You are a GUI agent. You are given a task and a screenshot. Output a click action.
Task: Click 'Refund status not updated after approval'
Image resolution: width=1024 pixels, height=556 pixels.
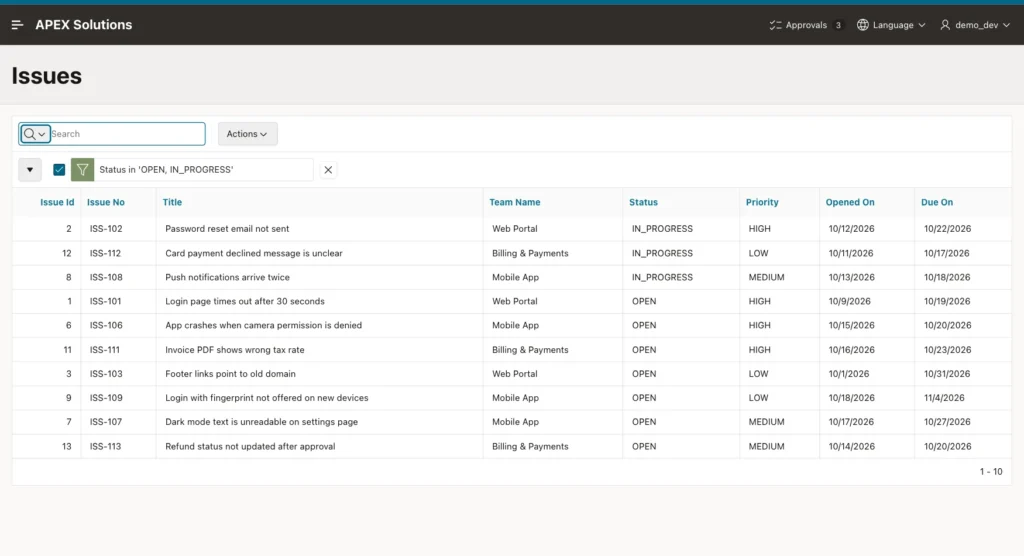tap(250, 446)
